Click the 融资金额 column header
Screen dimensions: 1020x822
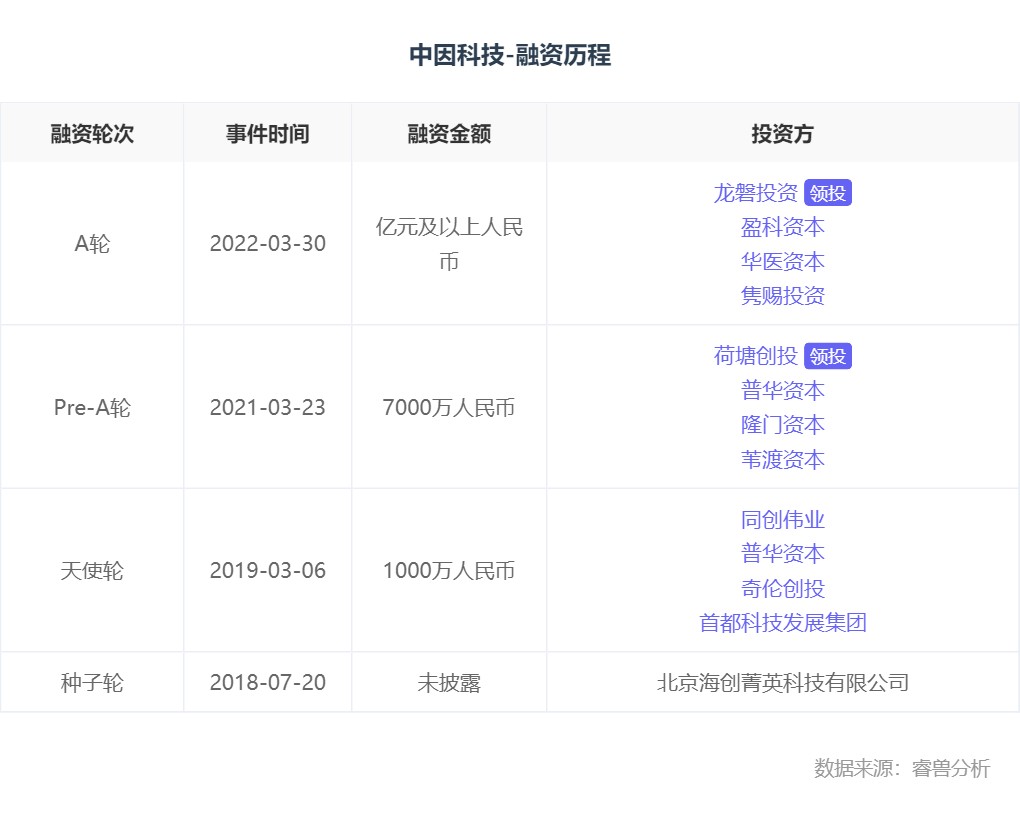[449, 134]
